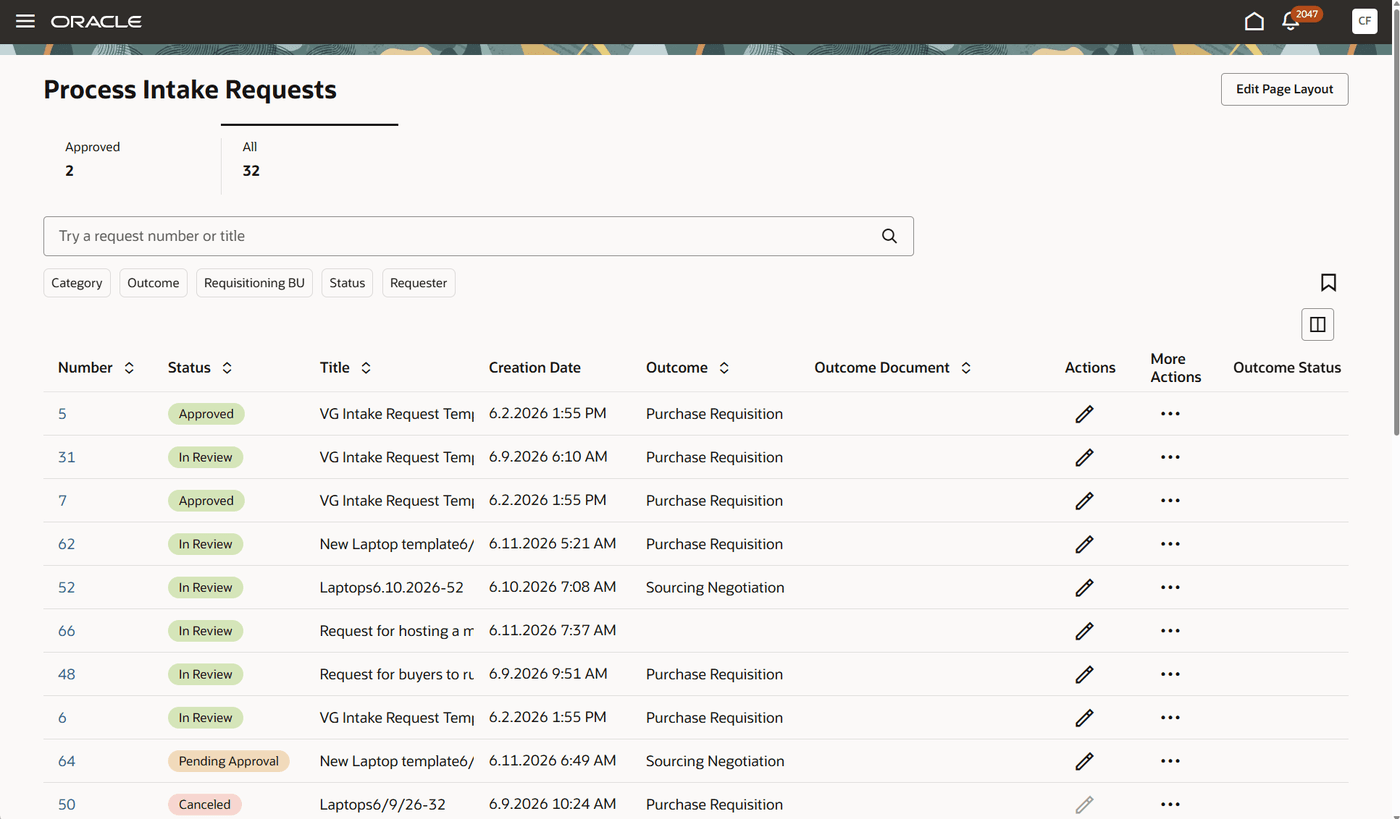Open request number 64 link
1400x819 pixels.
tap(66, 761)
